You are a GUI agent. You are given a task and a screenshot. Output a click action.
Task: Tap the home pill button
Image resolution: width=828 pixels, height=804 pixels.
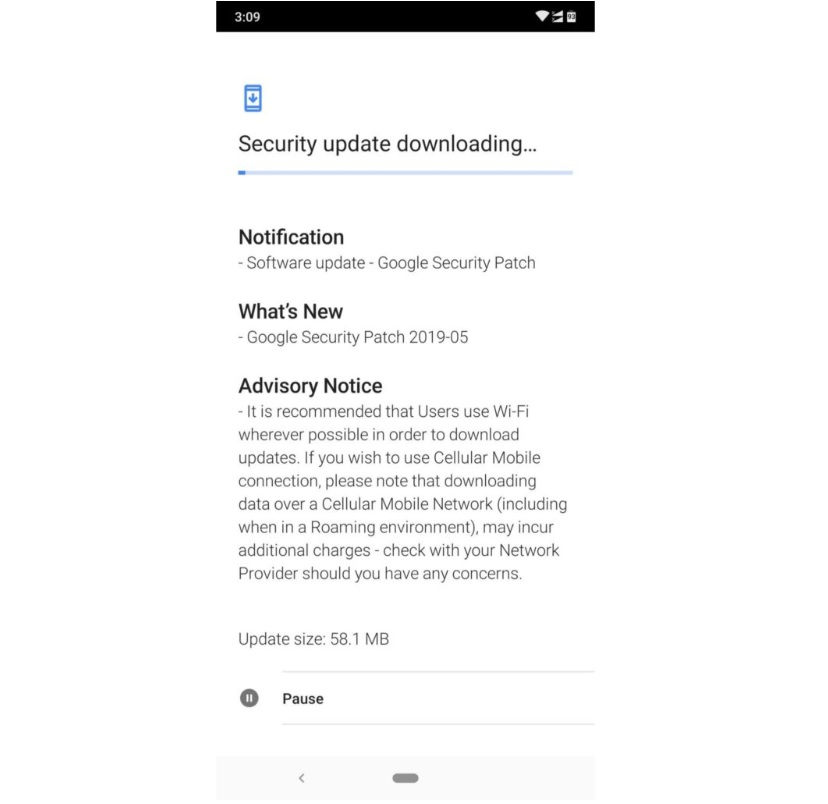[x=405, y=778]
